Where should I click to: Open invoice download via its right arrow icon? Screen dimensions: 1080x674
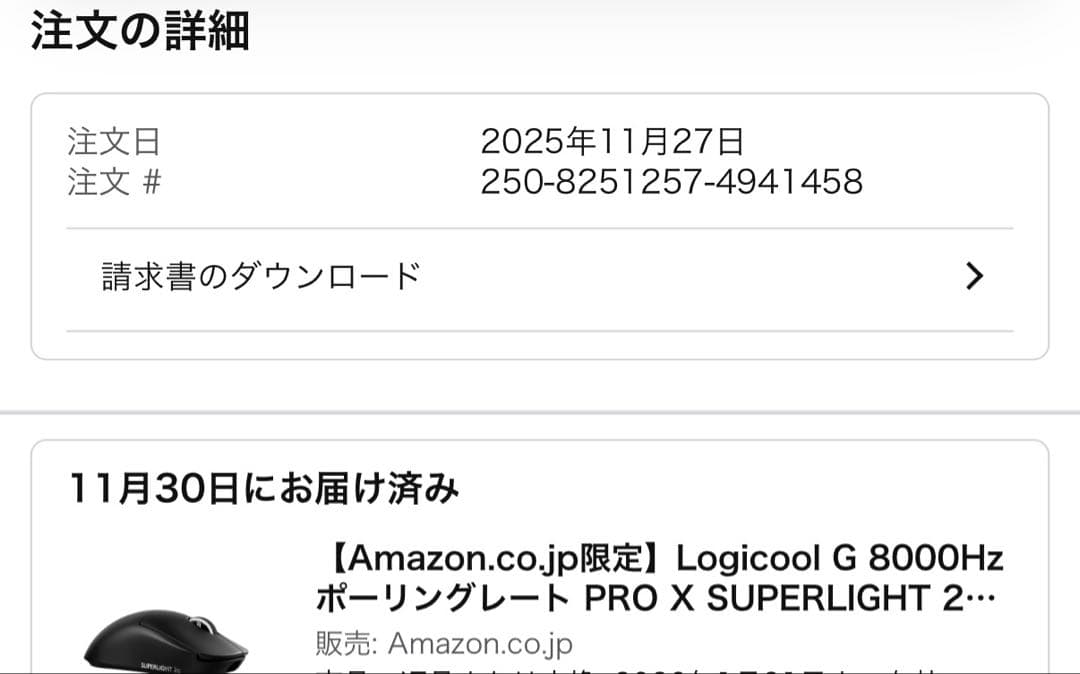(976, 276)
